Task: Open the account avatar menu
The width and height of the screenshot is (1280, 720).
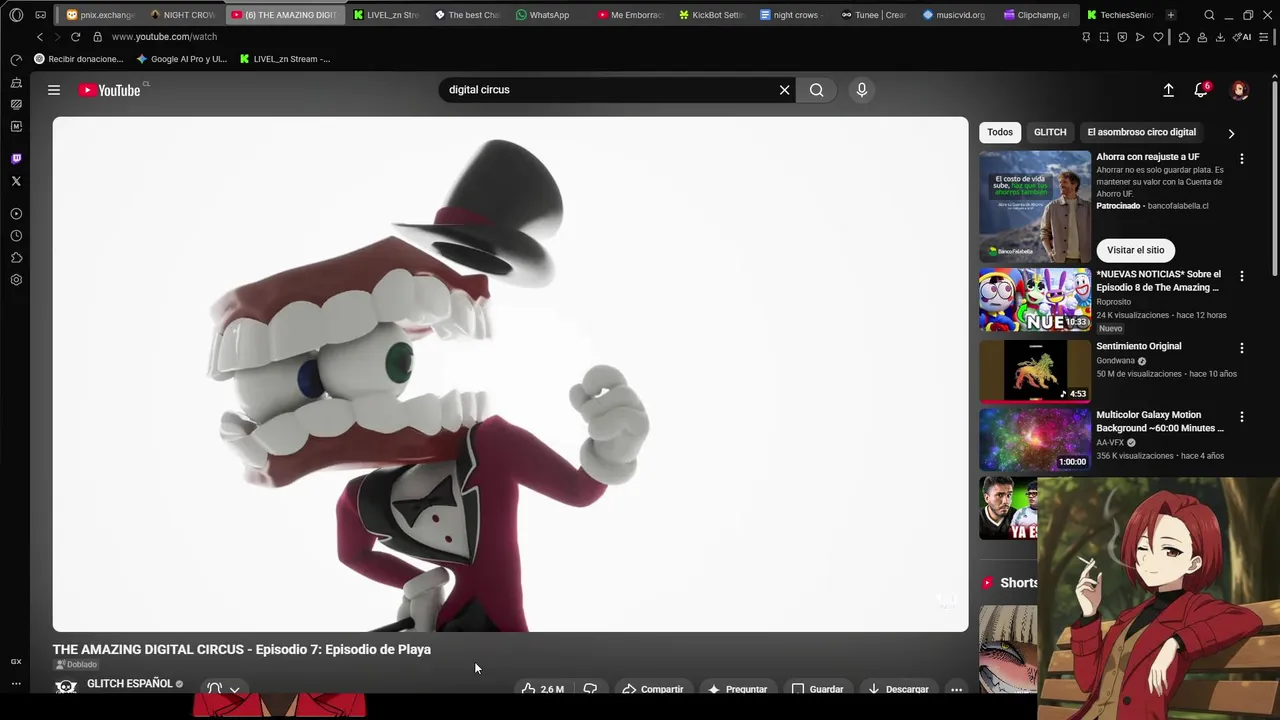Action: tap(1239, 90)
